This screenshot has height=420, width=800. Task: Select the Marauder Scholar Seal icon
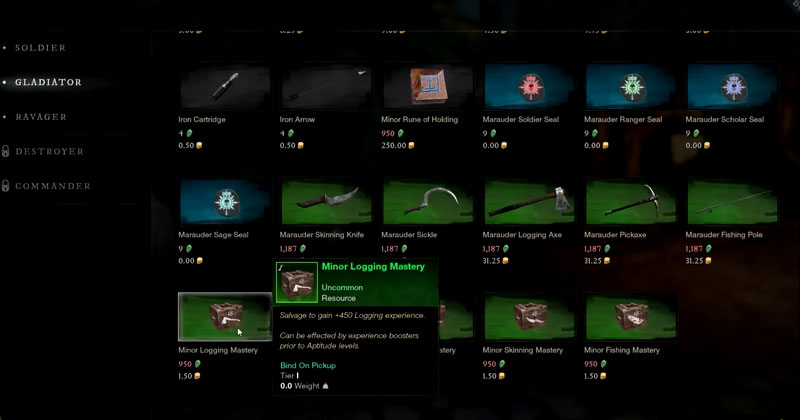732,86
